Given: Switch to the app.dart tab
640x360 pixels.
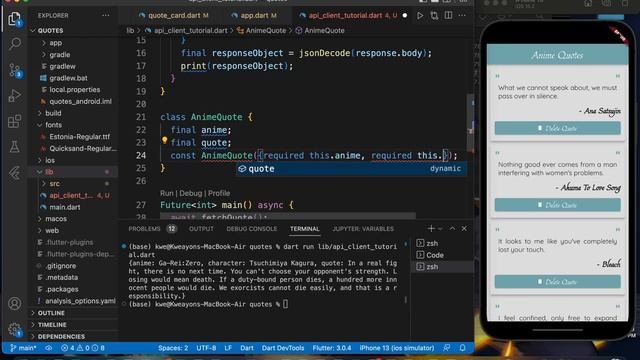Looking at the screenshot, I should 253,16.
